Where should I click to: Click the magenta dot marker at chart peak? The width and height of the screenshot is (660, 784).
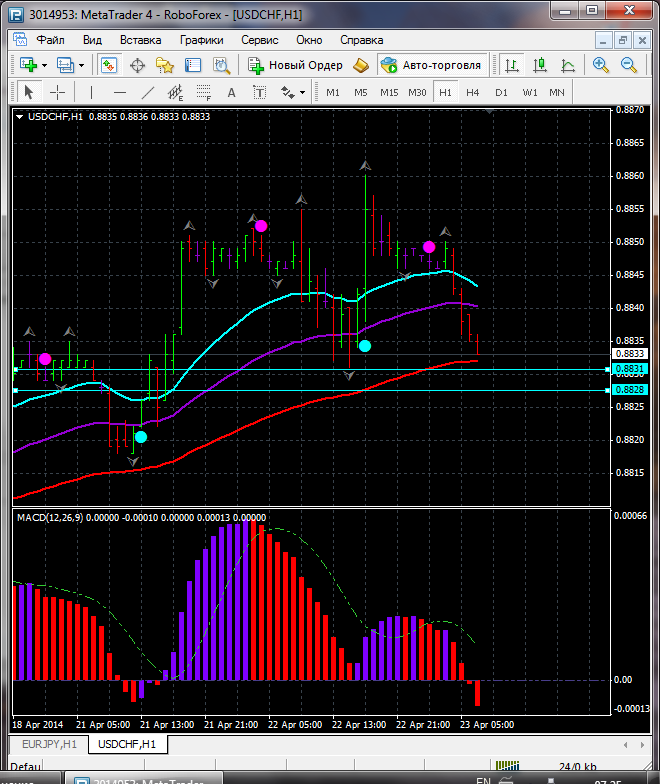(261, 226)
